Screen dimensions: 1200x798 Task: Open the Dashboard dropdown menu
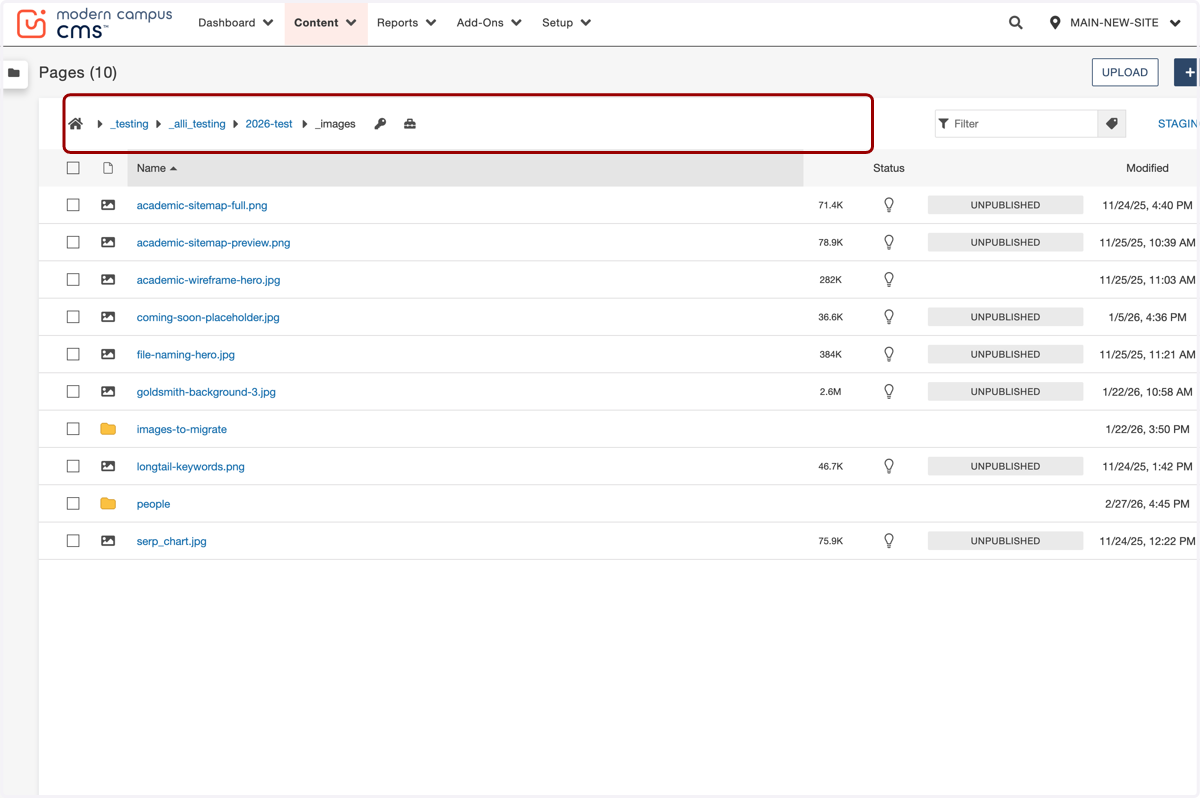tap(236, 23)
